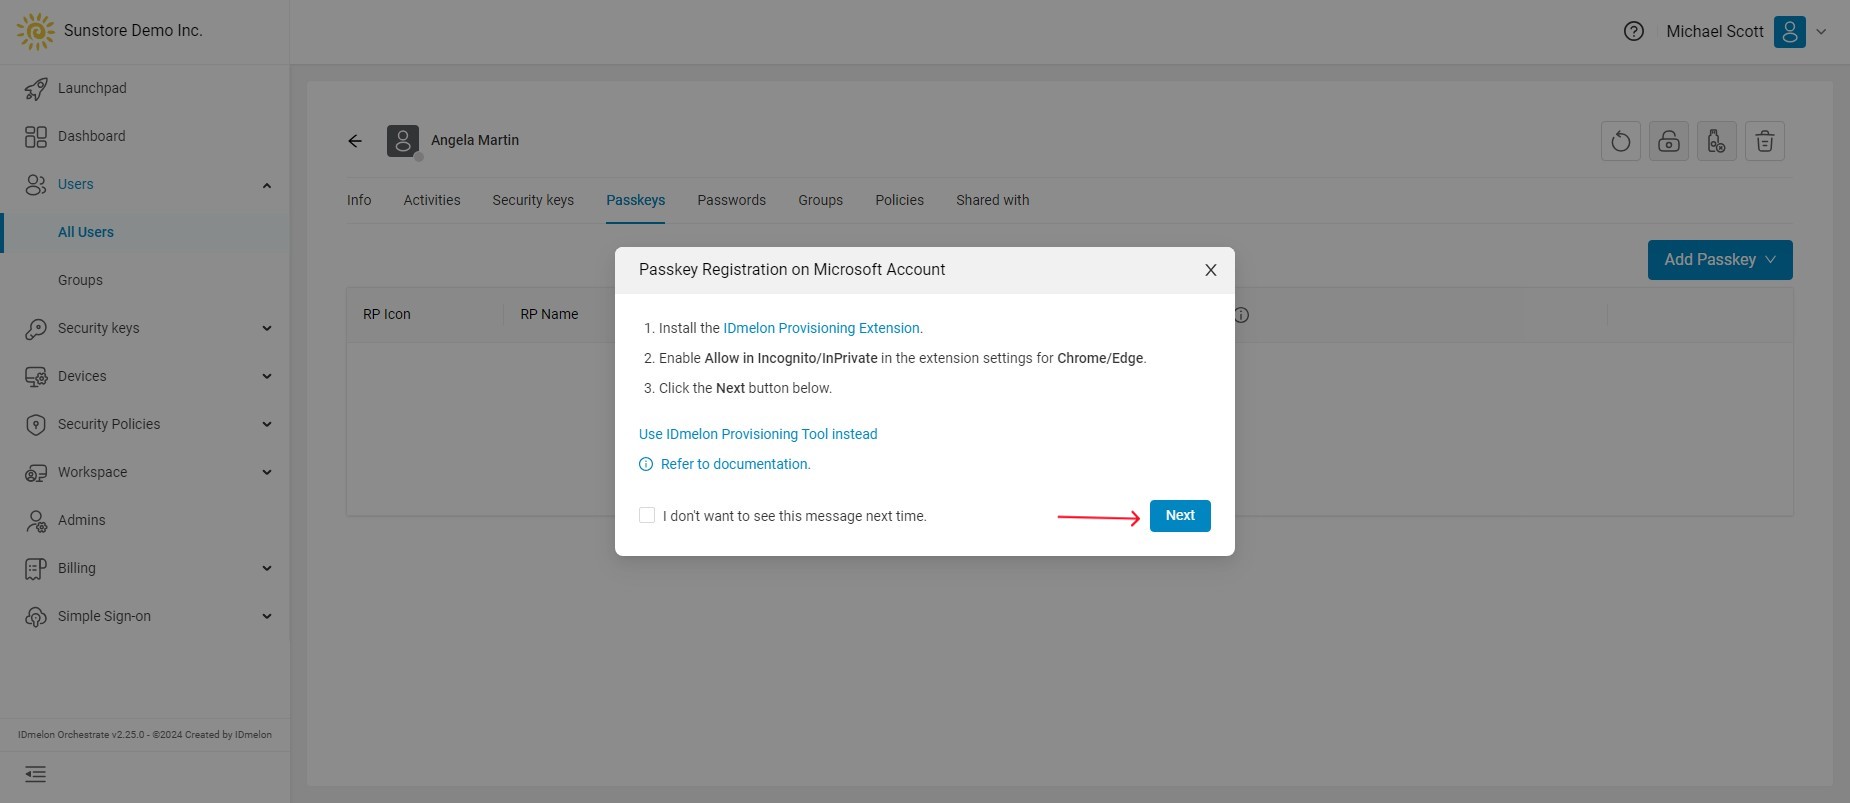Click the RP Name column header
The height and width of the screenshot is (803, 1850).
pyautogui.click(x=549, y=314)
